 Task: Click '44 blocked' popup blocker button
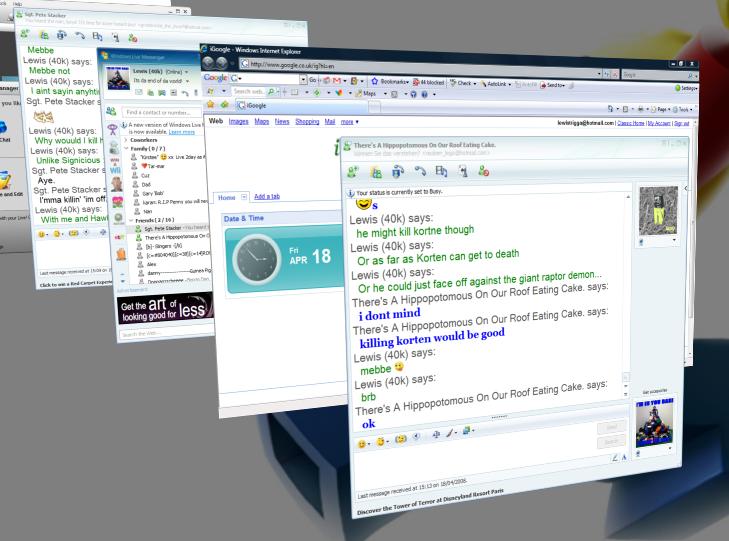coord(428,82)
